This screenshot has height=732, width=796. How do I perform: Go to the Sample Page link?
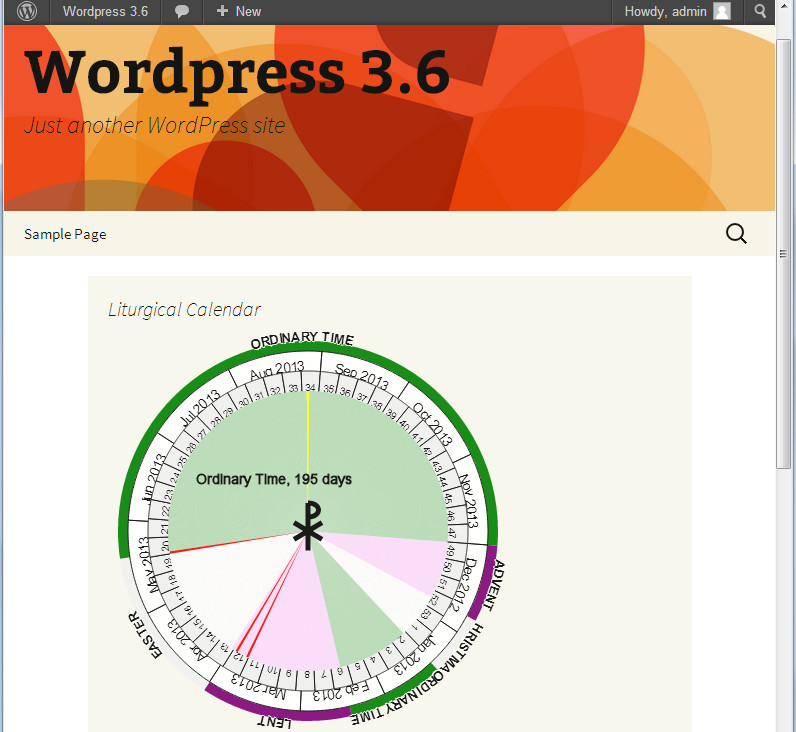(65, 234)
